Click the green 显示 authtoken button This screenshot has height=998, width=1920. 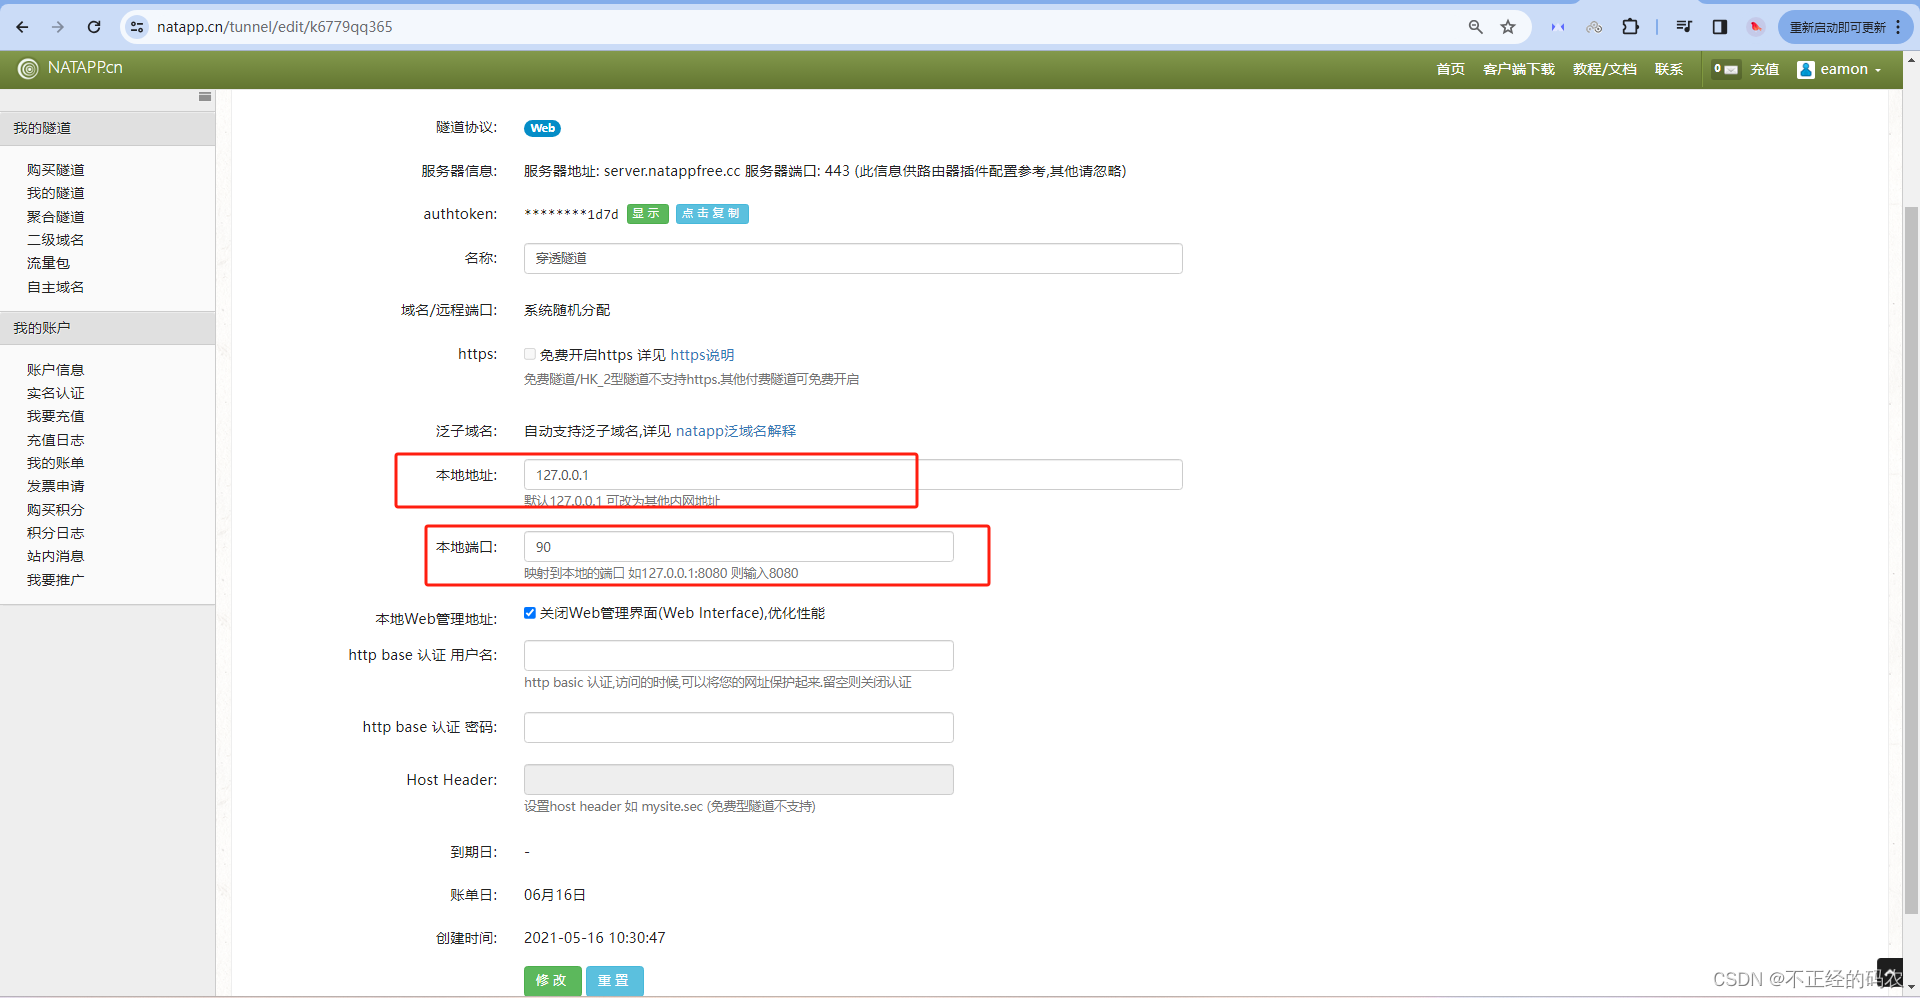647,214
